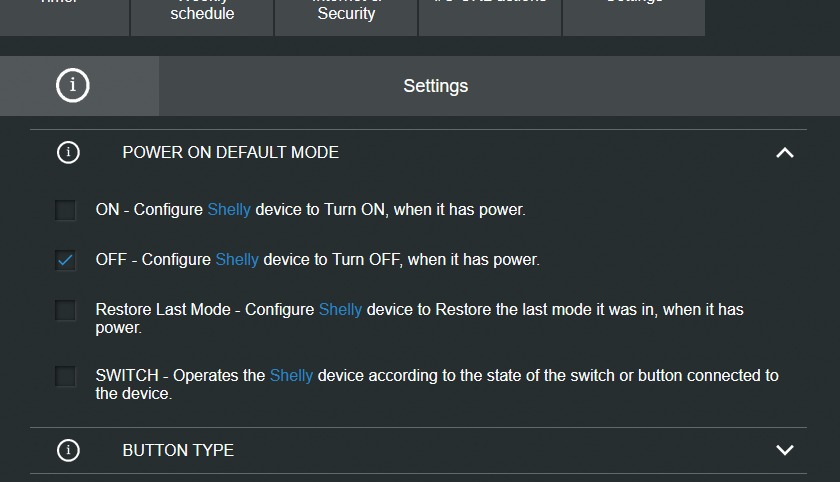Click Shelly link in the SWITCH description
Viewport: 840px width, 482px height.
coord(291,375)
